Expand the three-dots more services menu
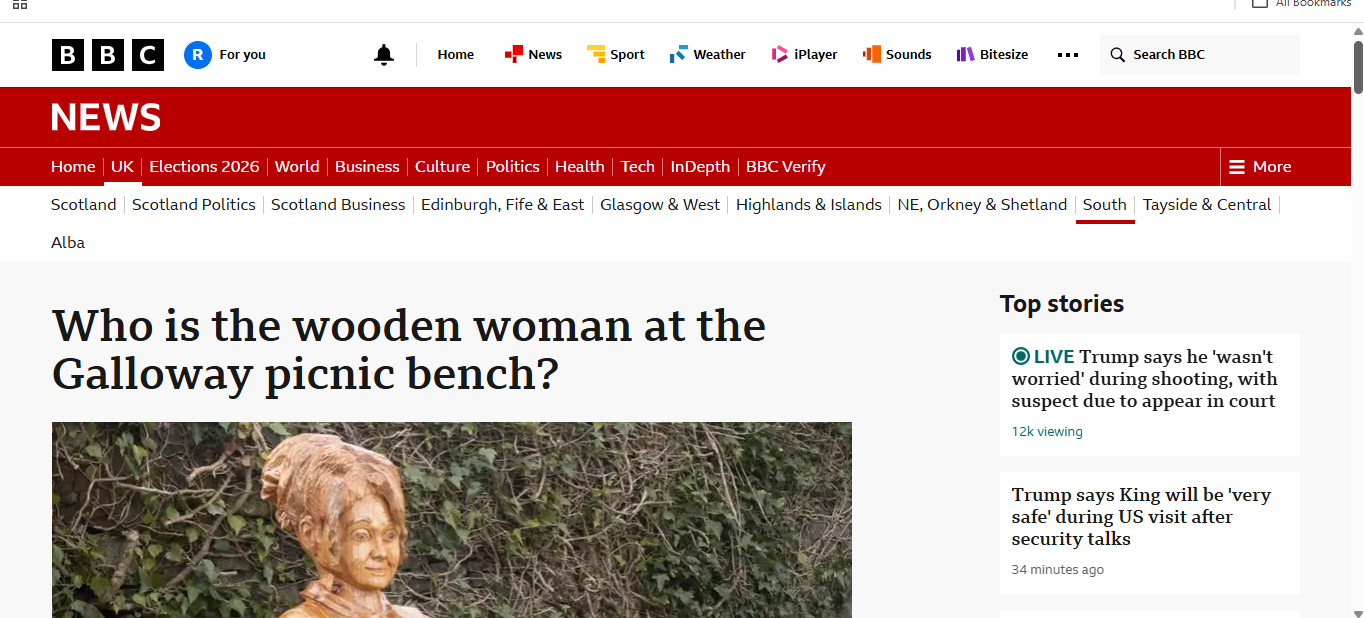 coord(1067,55)
